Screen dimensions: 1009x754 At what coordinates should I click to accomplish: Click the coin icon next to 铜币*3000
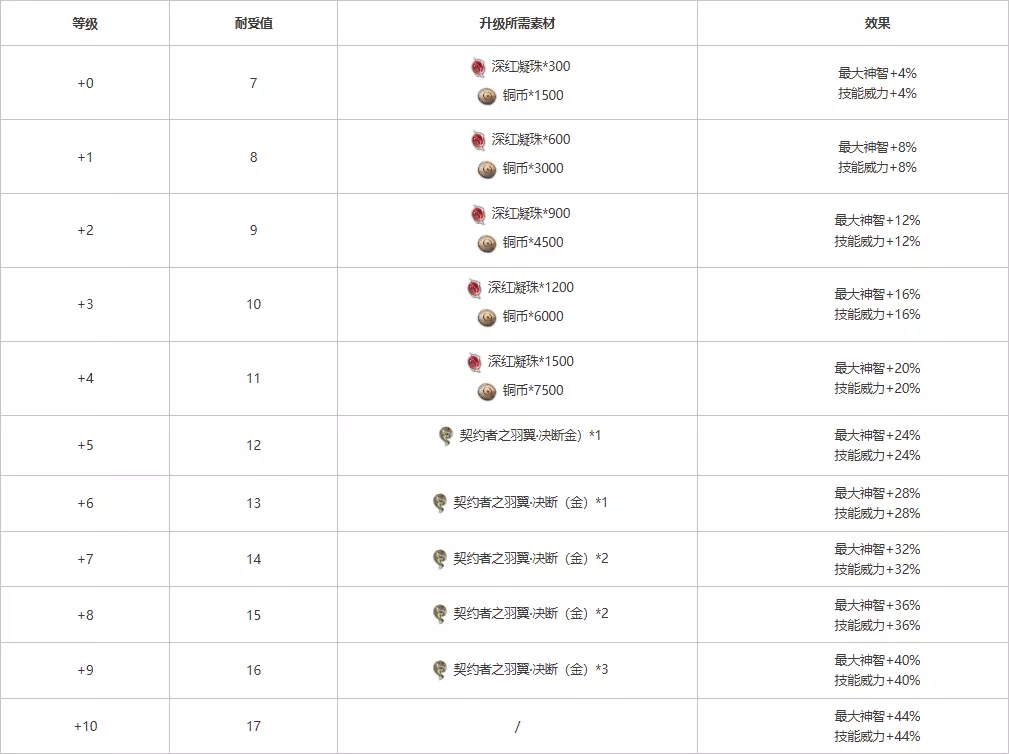pyautogui.click(x=487, y=169)
